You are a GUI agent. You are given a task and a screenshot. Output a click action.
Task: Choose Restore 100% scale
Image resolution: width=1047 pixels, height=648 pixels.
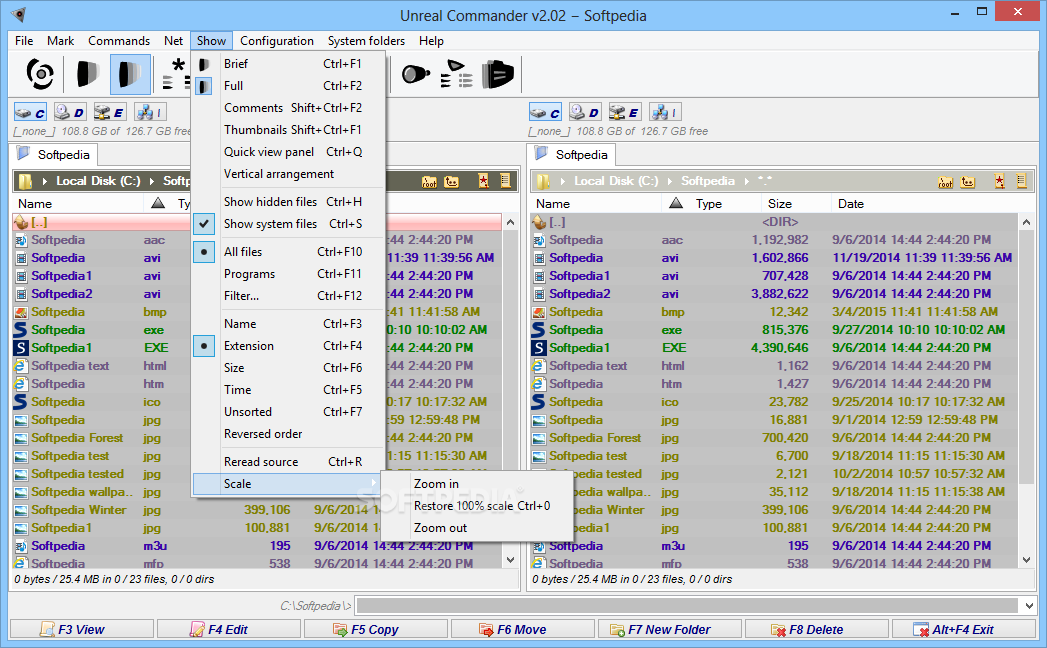point(477,506)
